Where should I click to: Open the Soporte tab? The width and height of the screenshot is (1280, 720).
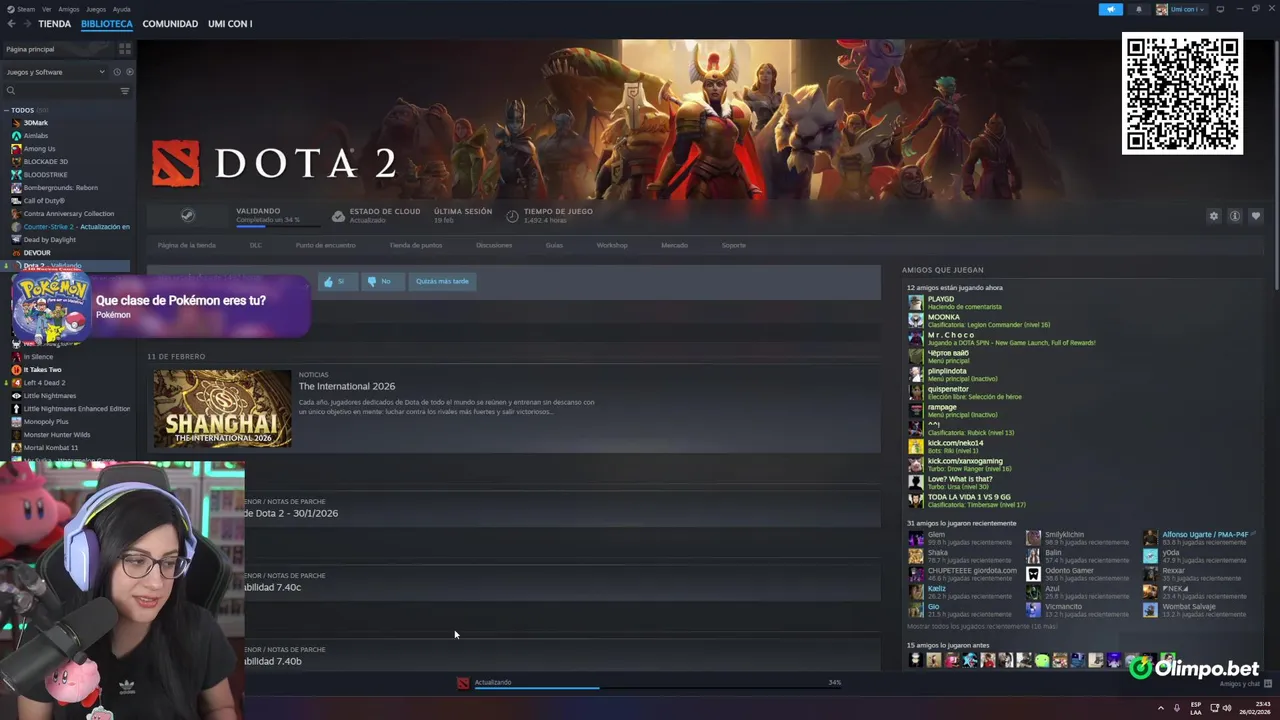click(x=733, y=245)
